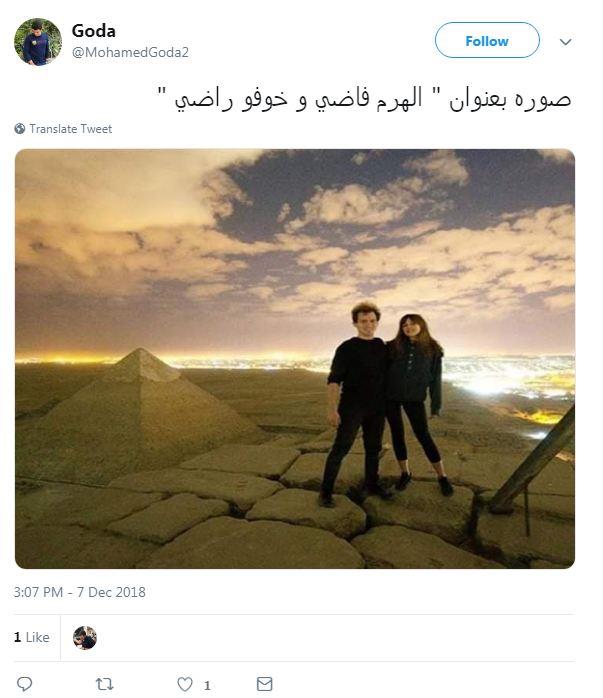Click the reply speech bubble icon
Viewport: 603px width, 698px height.
coord(24,684)
